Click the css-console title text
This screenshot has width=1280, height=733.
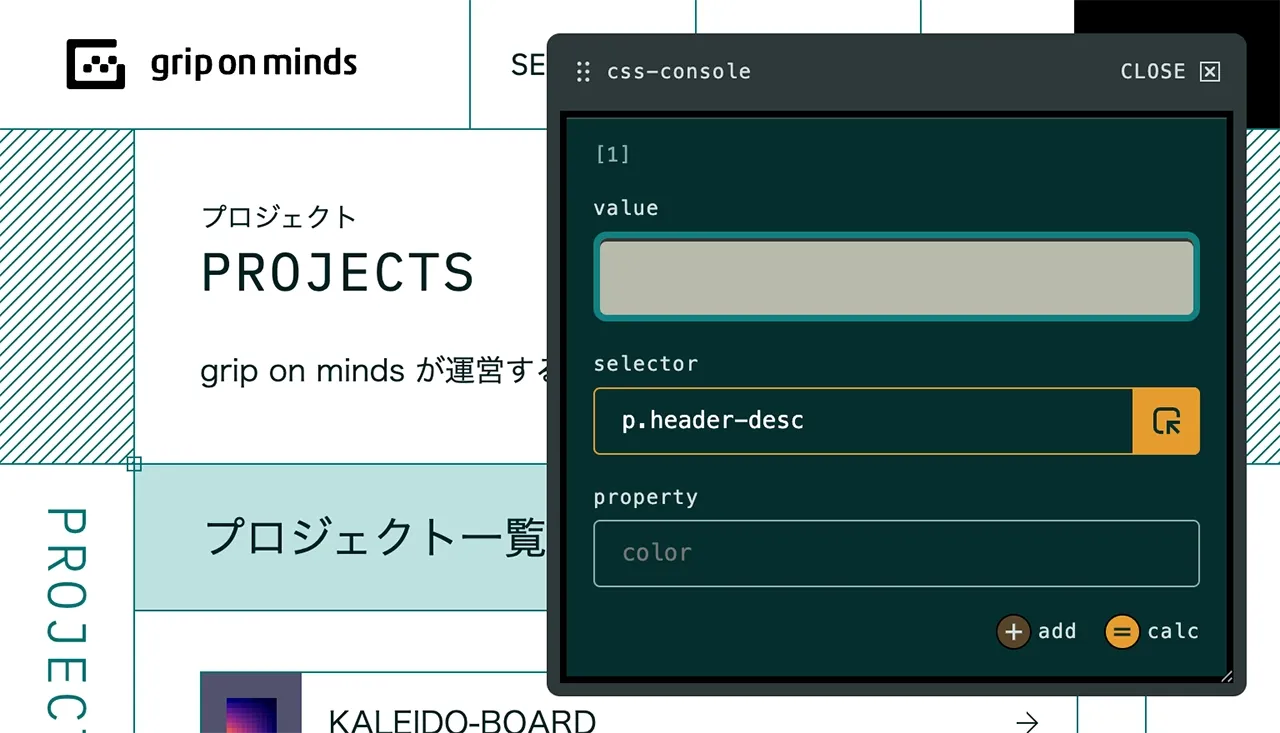point(679,72)
